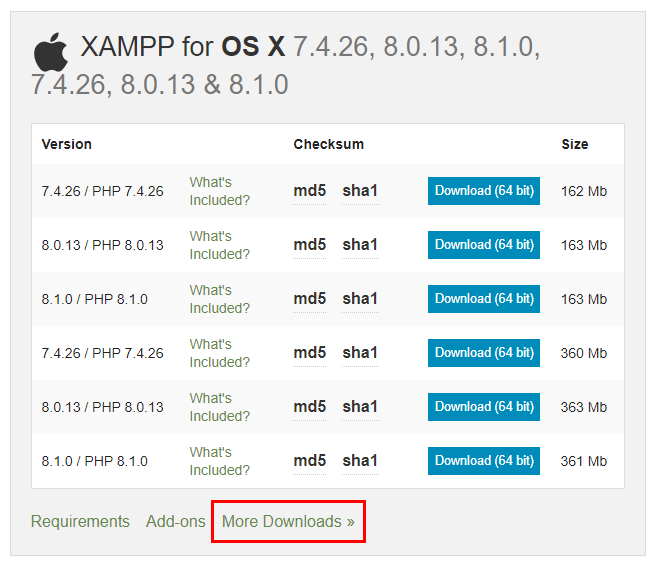
Task: Show sha1 checksum for 8.1.0 163 Mb row
Action: pyautogui.click(x=360, y=299)
